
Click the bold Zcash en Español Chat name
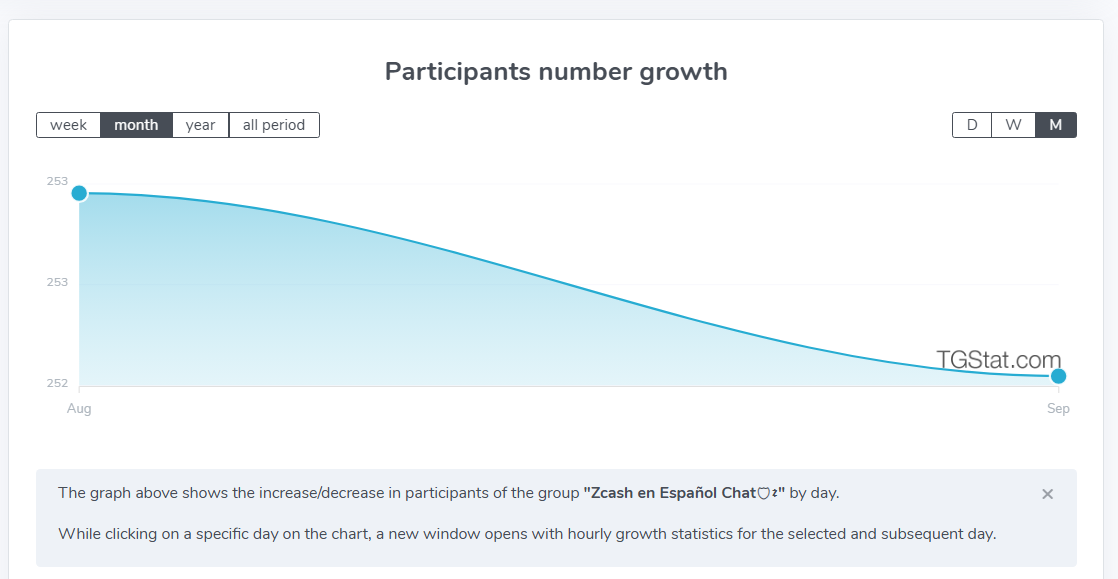pos(684,493)
